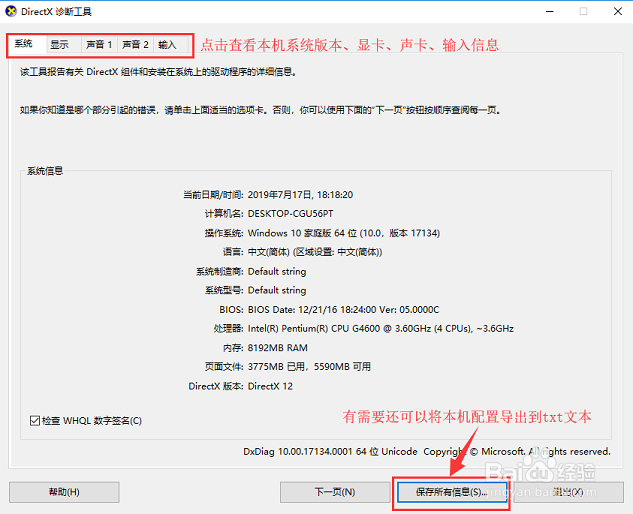This screenshot has height=514, width=633.
Task: Click the Windows 10 家庭版 64 位 text
Action: [x=302, y=233]
